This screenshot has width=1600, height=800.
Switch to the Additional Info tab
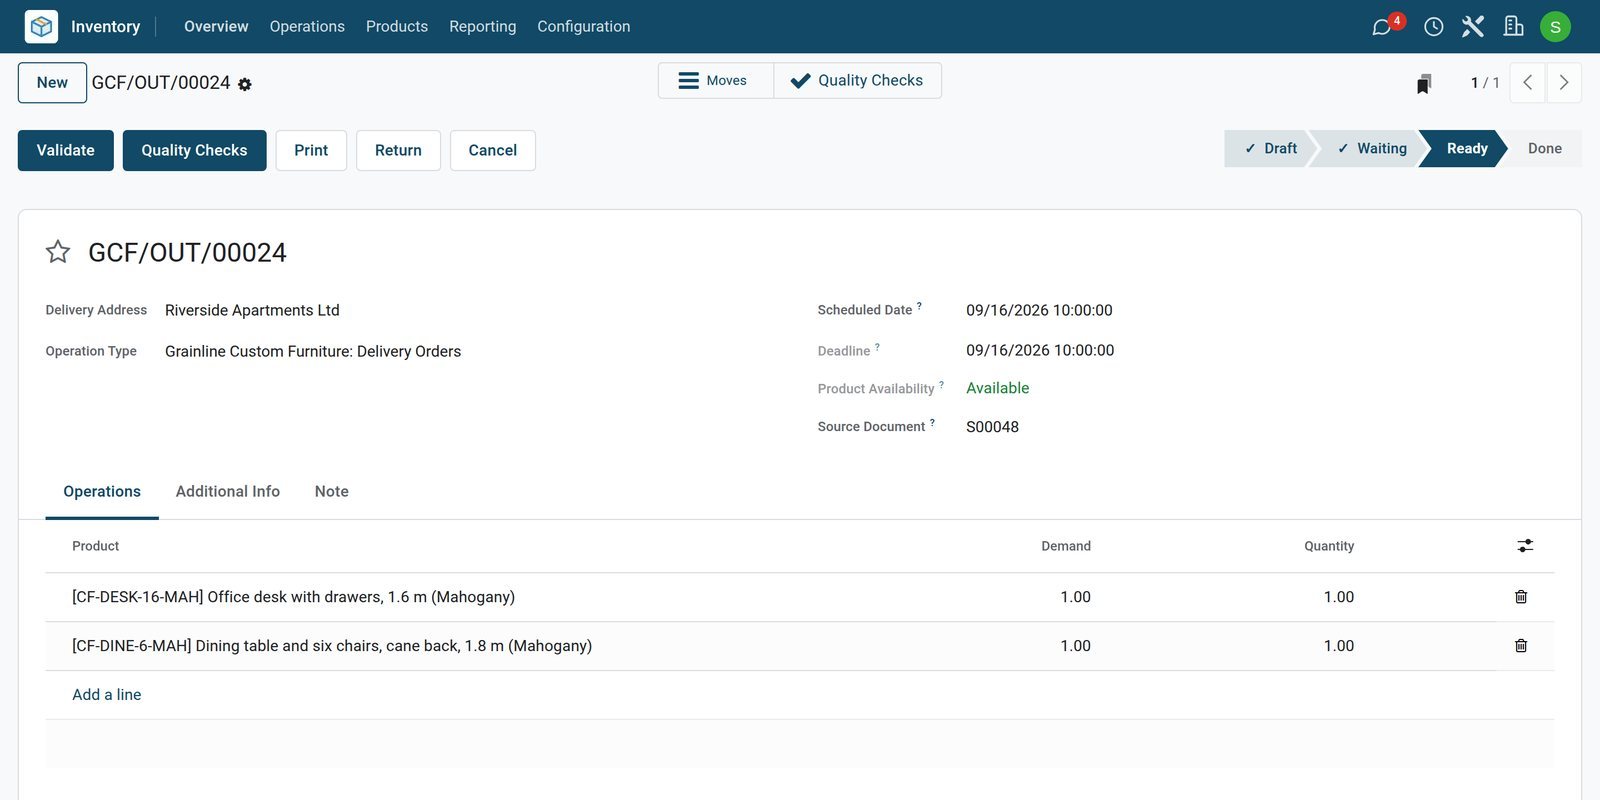[x=228, y=492]
